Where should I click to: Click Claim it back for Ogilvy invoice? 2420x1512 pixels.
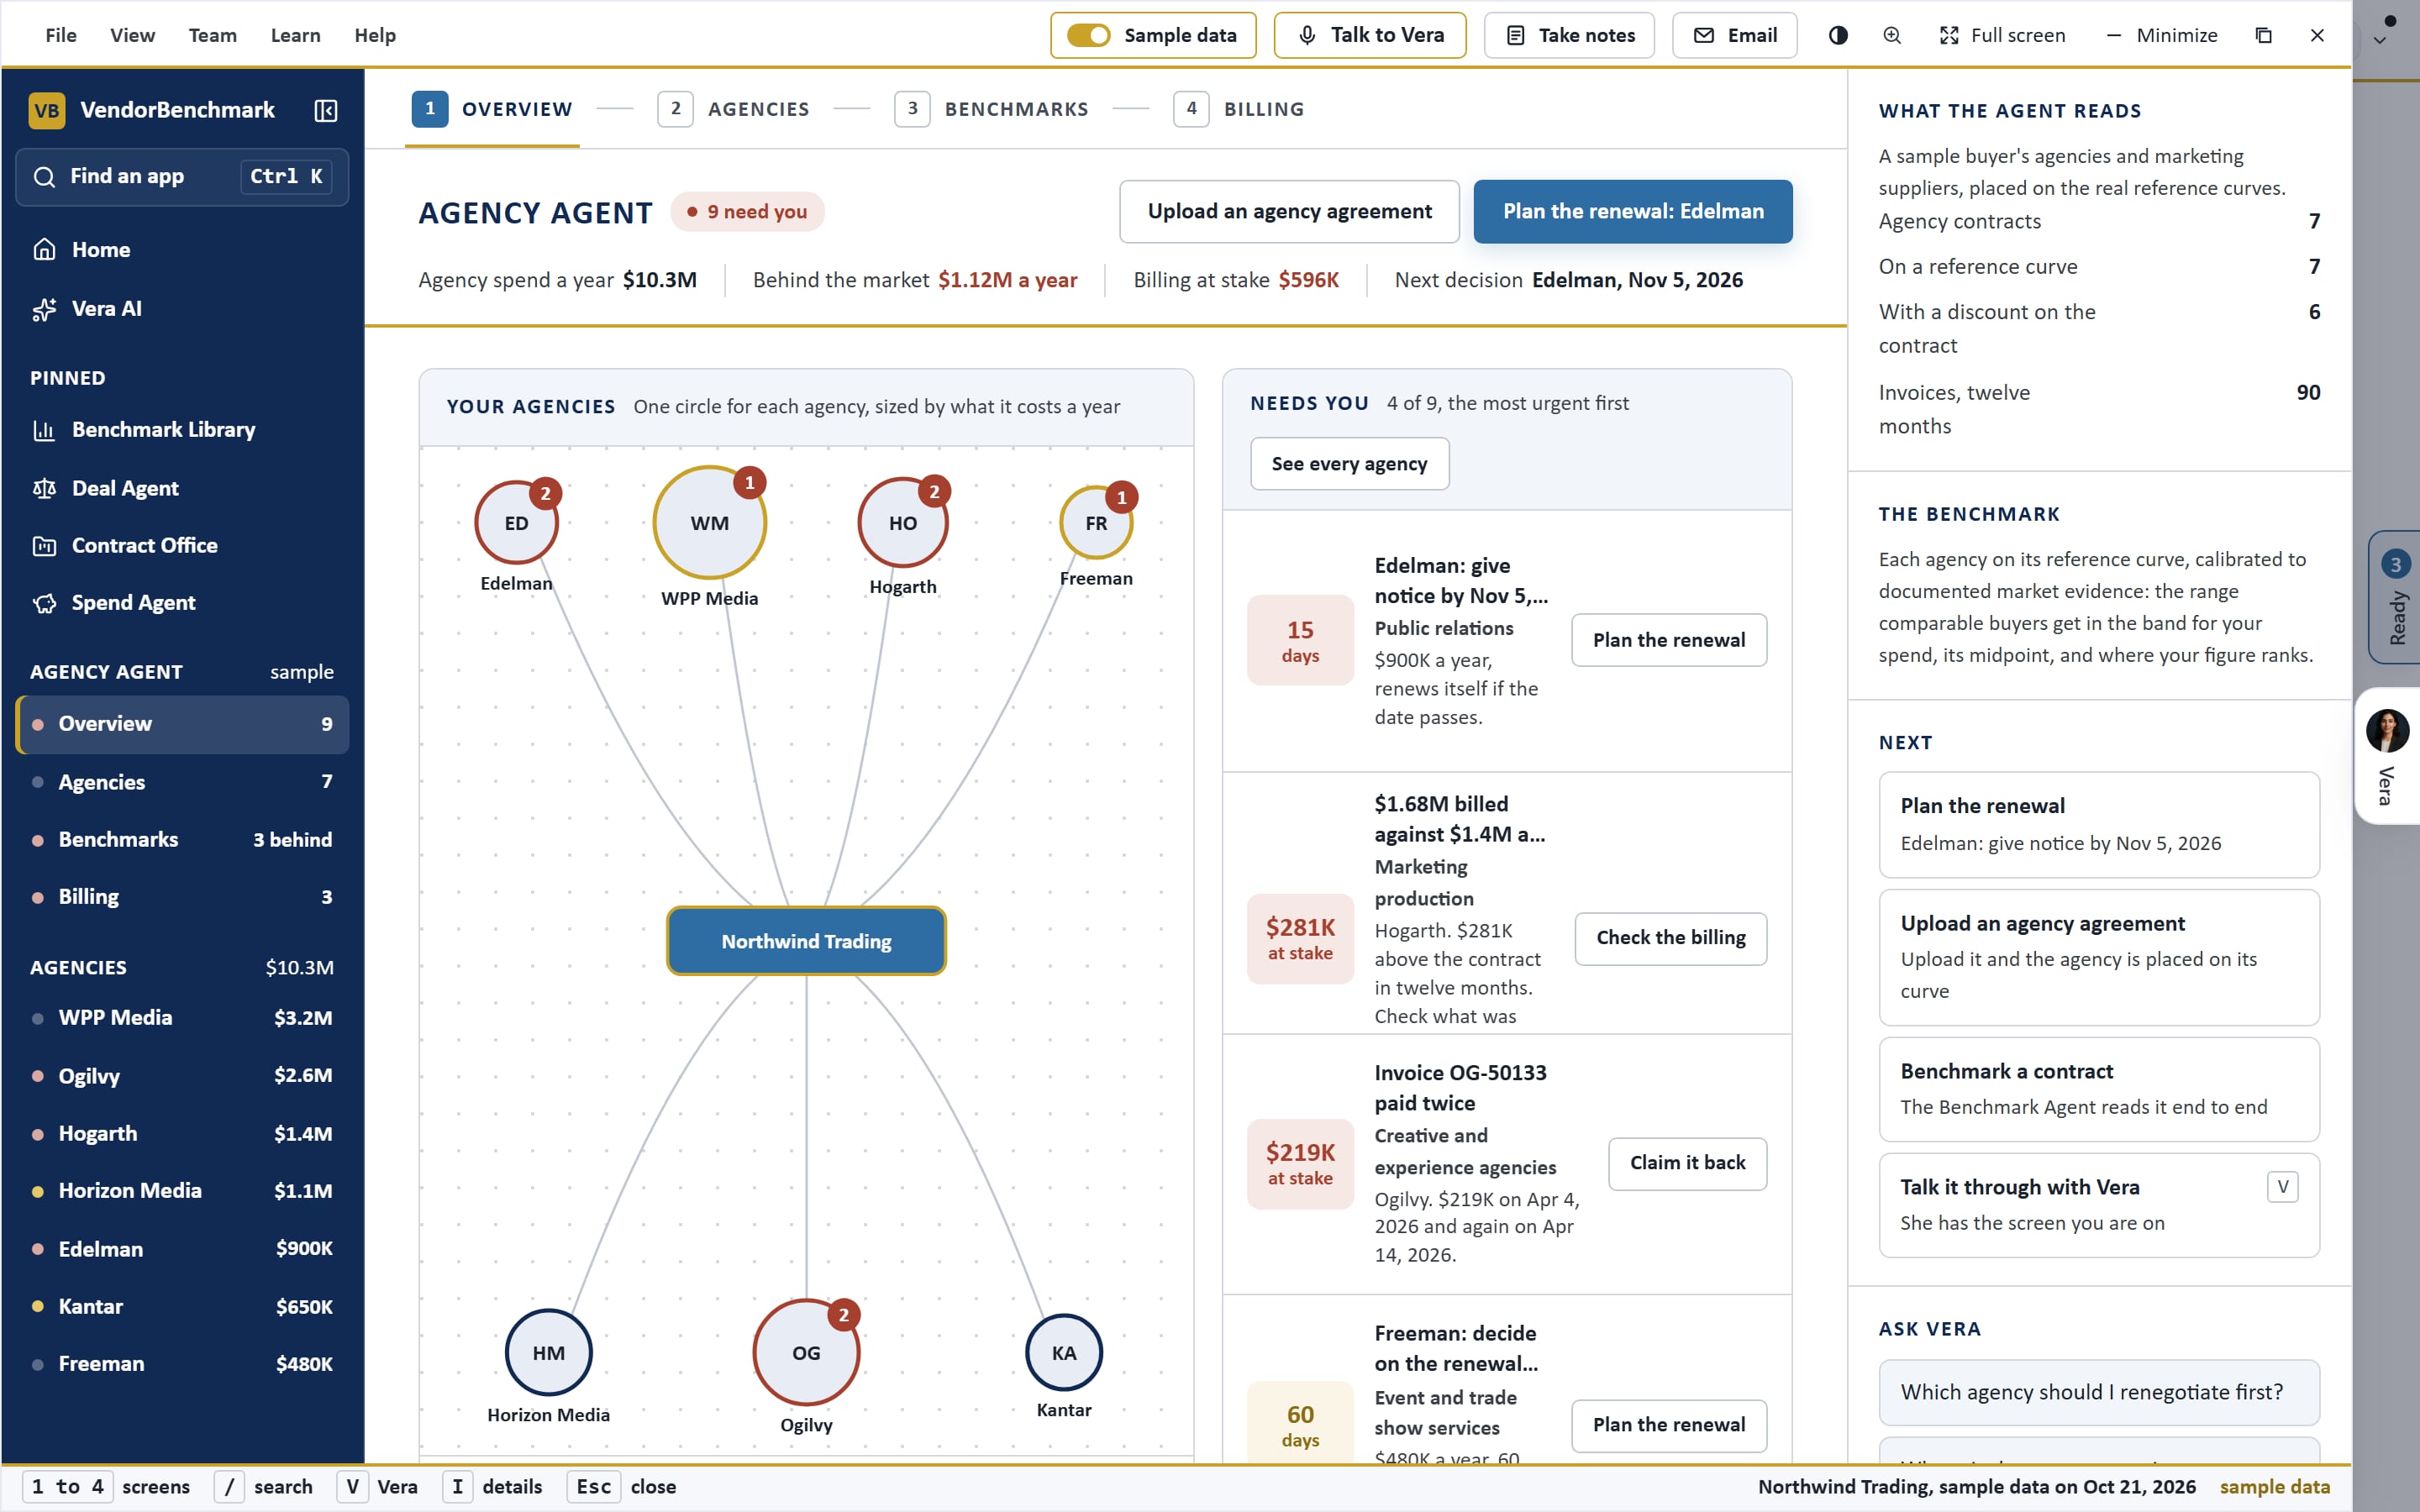pyautogui.click(x=1687, y=1163)
